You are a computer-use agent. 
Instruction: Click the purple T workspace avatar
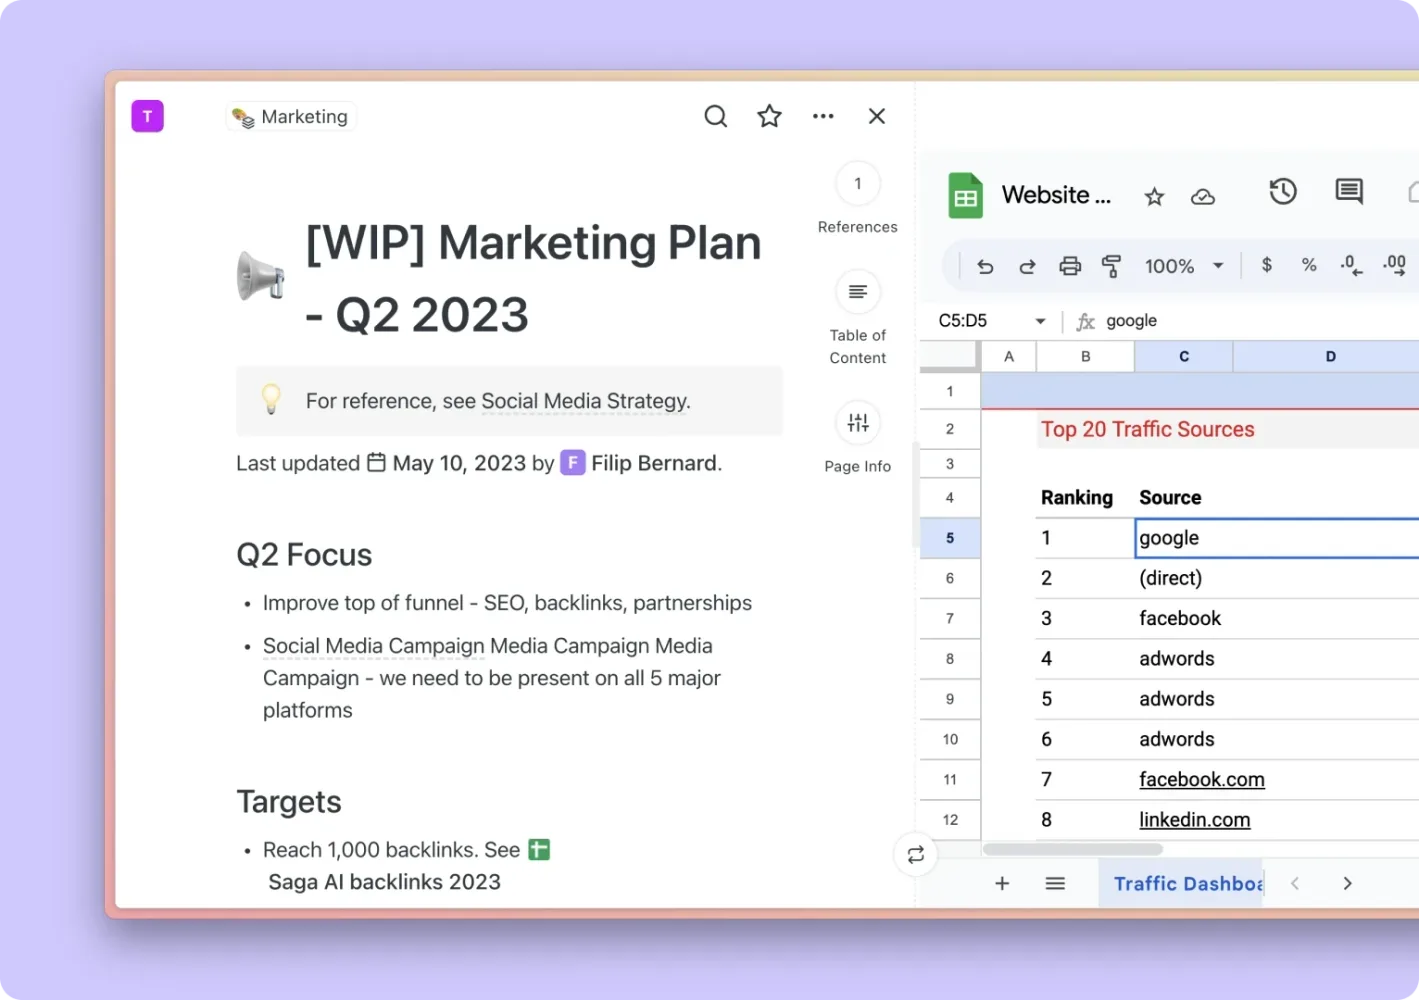(x=147, y=116)
